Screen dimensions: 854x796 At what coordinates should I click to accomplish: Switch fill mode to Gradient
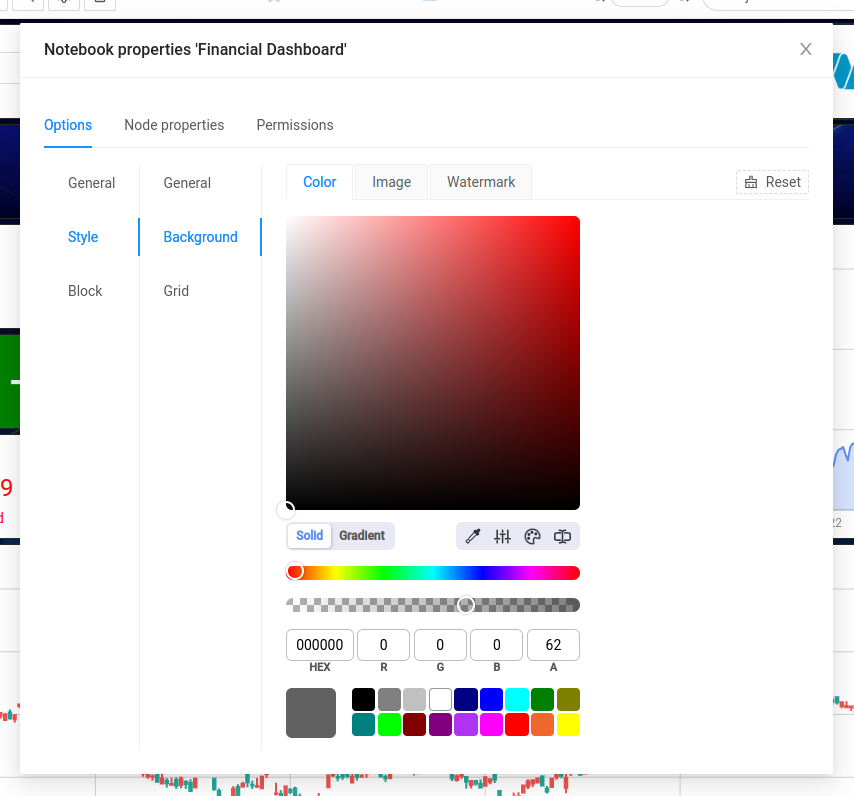(361, 536)
